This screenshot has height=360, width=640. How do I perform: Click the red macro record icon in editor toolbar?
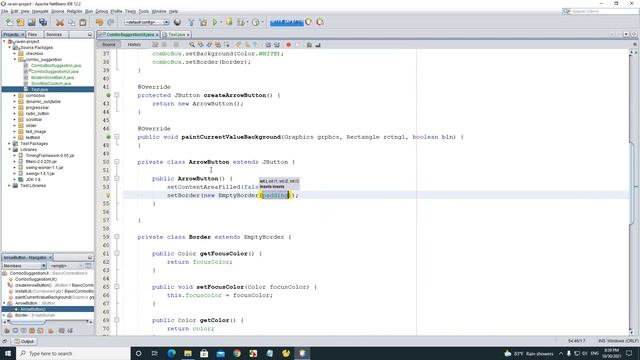click(x=289, y=44)
